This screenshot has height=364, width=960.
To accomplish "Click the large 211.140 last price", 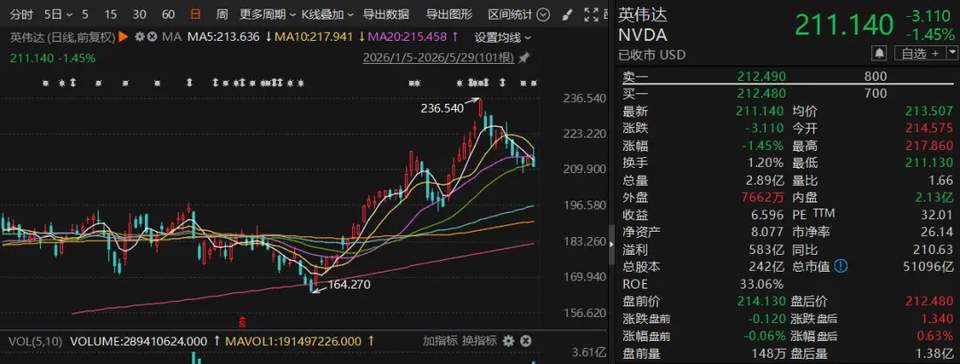I will tap(844, 25).
